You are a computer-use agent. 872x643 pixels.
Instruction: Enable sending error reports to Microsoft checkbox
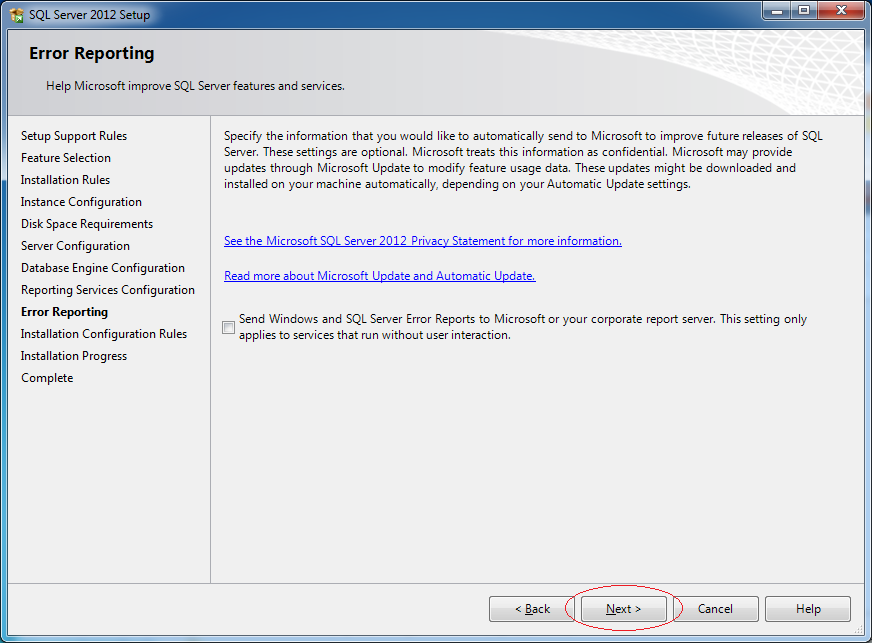coord(229,328)
